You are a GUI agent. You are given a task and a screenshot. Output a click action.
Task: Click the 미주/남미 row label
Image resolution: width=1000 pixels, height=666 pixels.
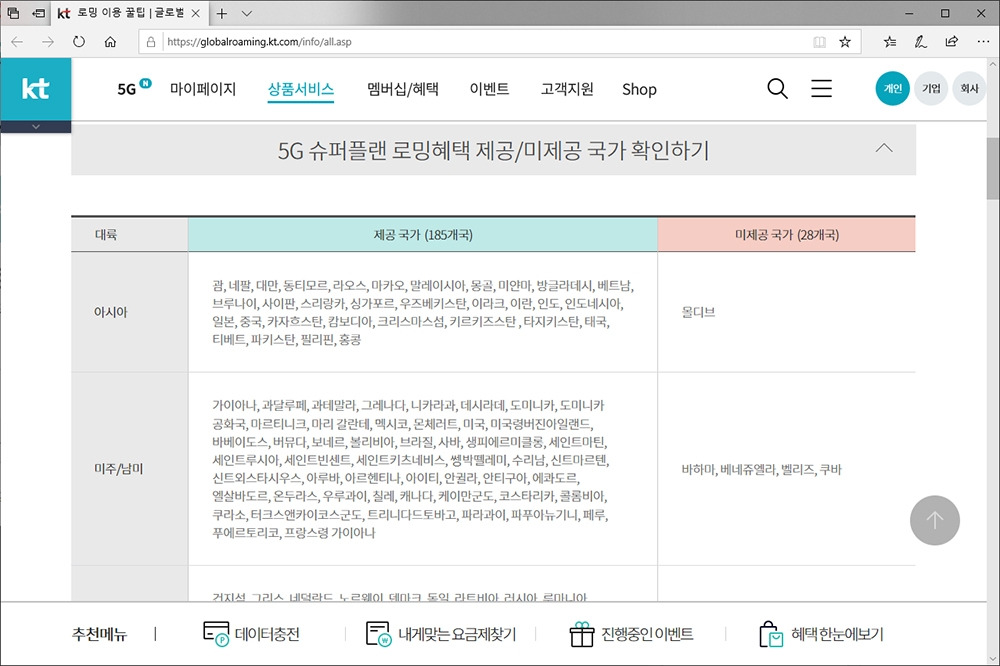[119, 469]
